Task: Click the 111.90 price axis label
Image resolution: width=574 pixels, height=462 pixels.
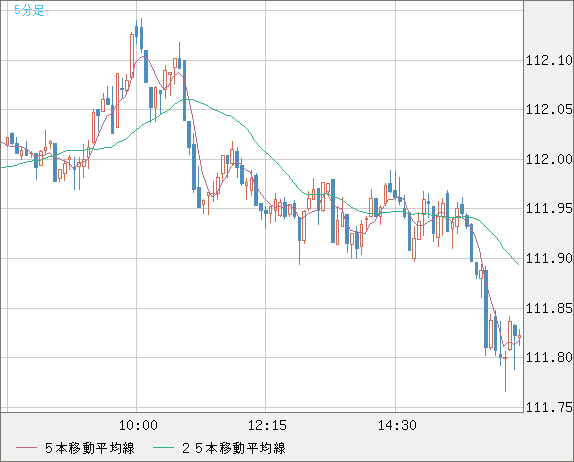Action: click(x=549, y=258)
